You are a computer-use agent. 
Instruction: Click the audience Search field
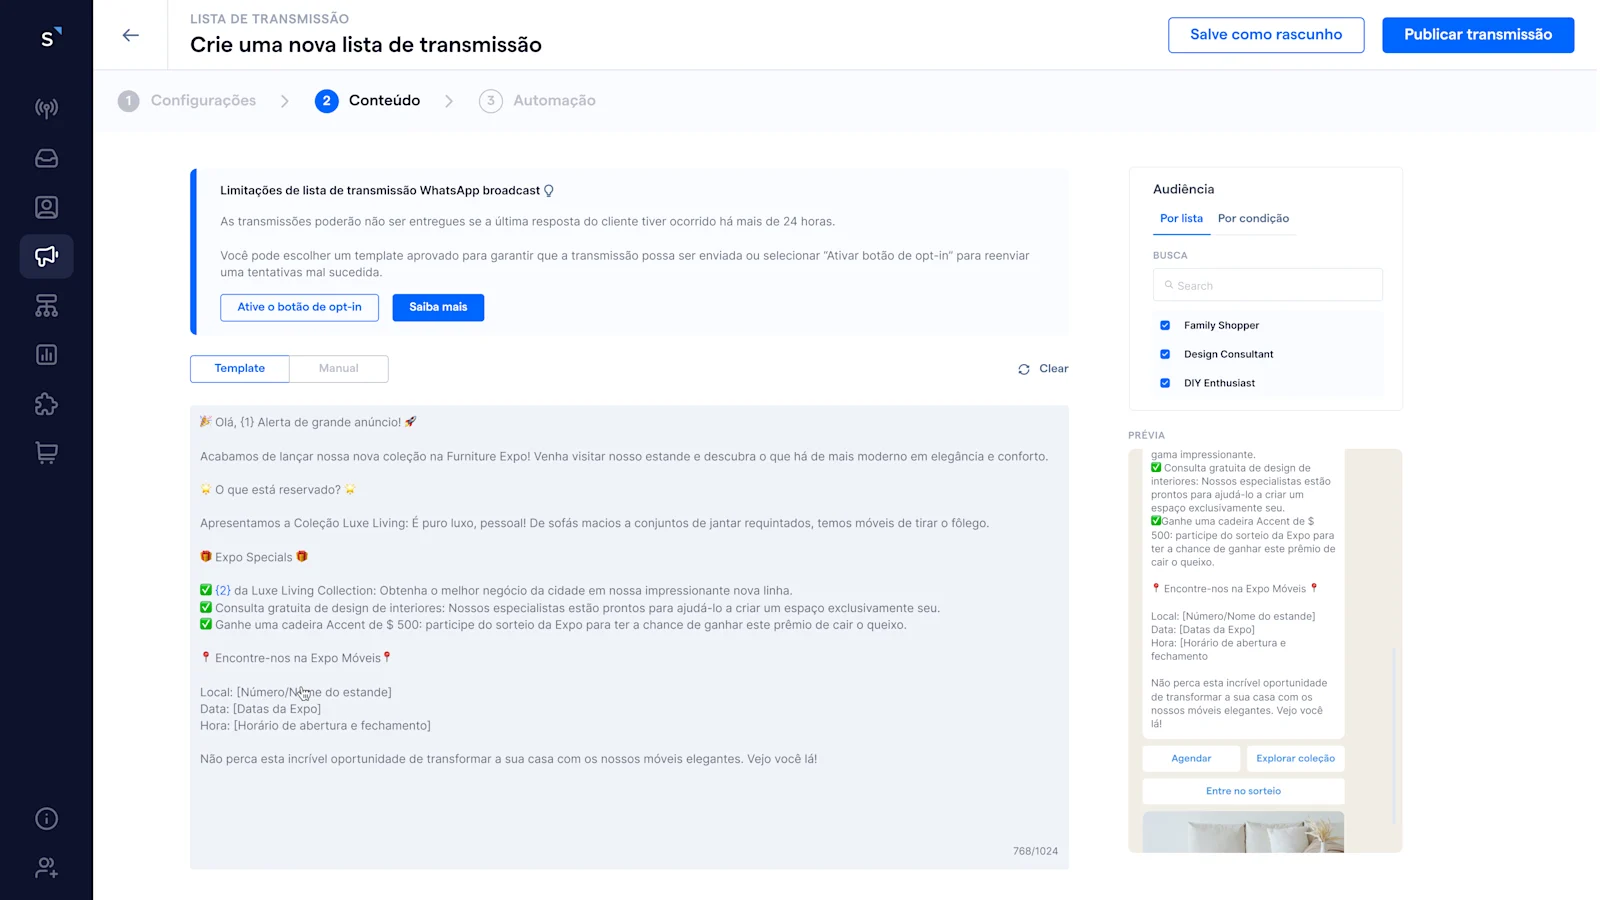coord(1267,285)
